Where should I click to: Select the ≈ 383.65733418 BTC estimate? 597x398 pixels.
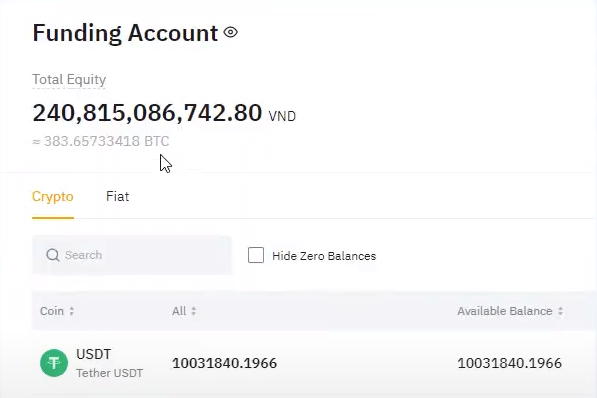[x=101, y=141]
